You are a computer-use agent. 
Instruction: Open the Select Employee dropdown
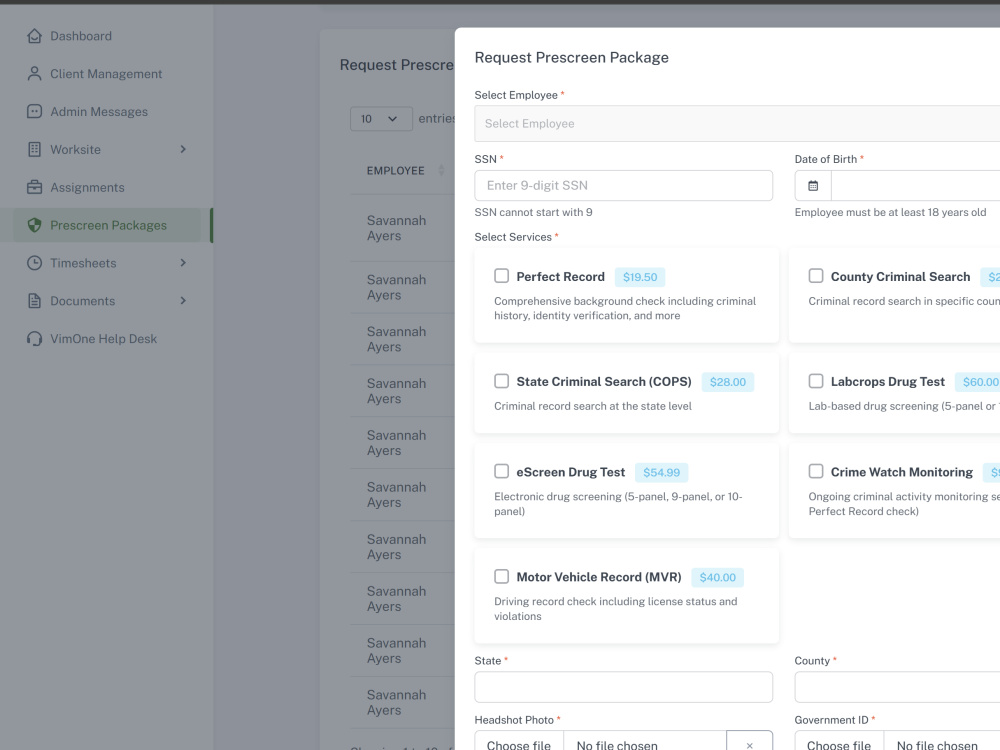737,124
